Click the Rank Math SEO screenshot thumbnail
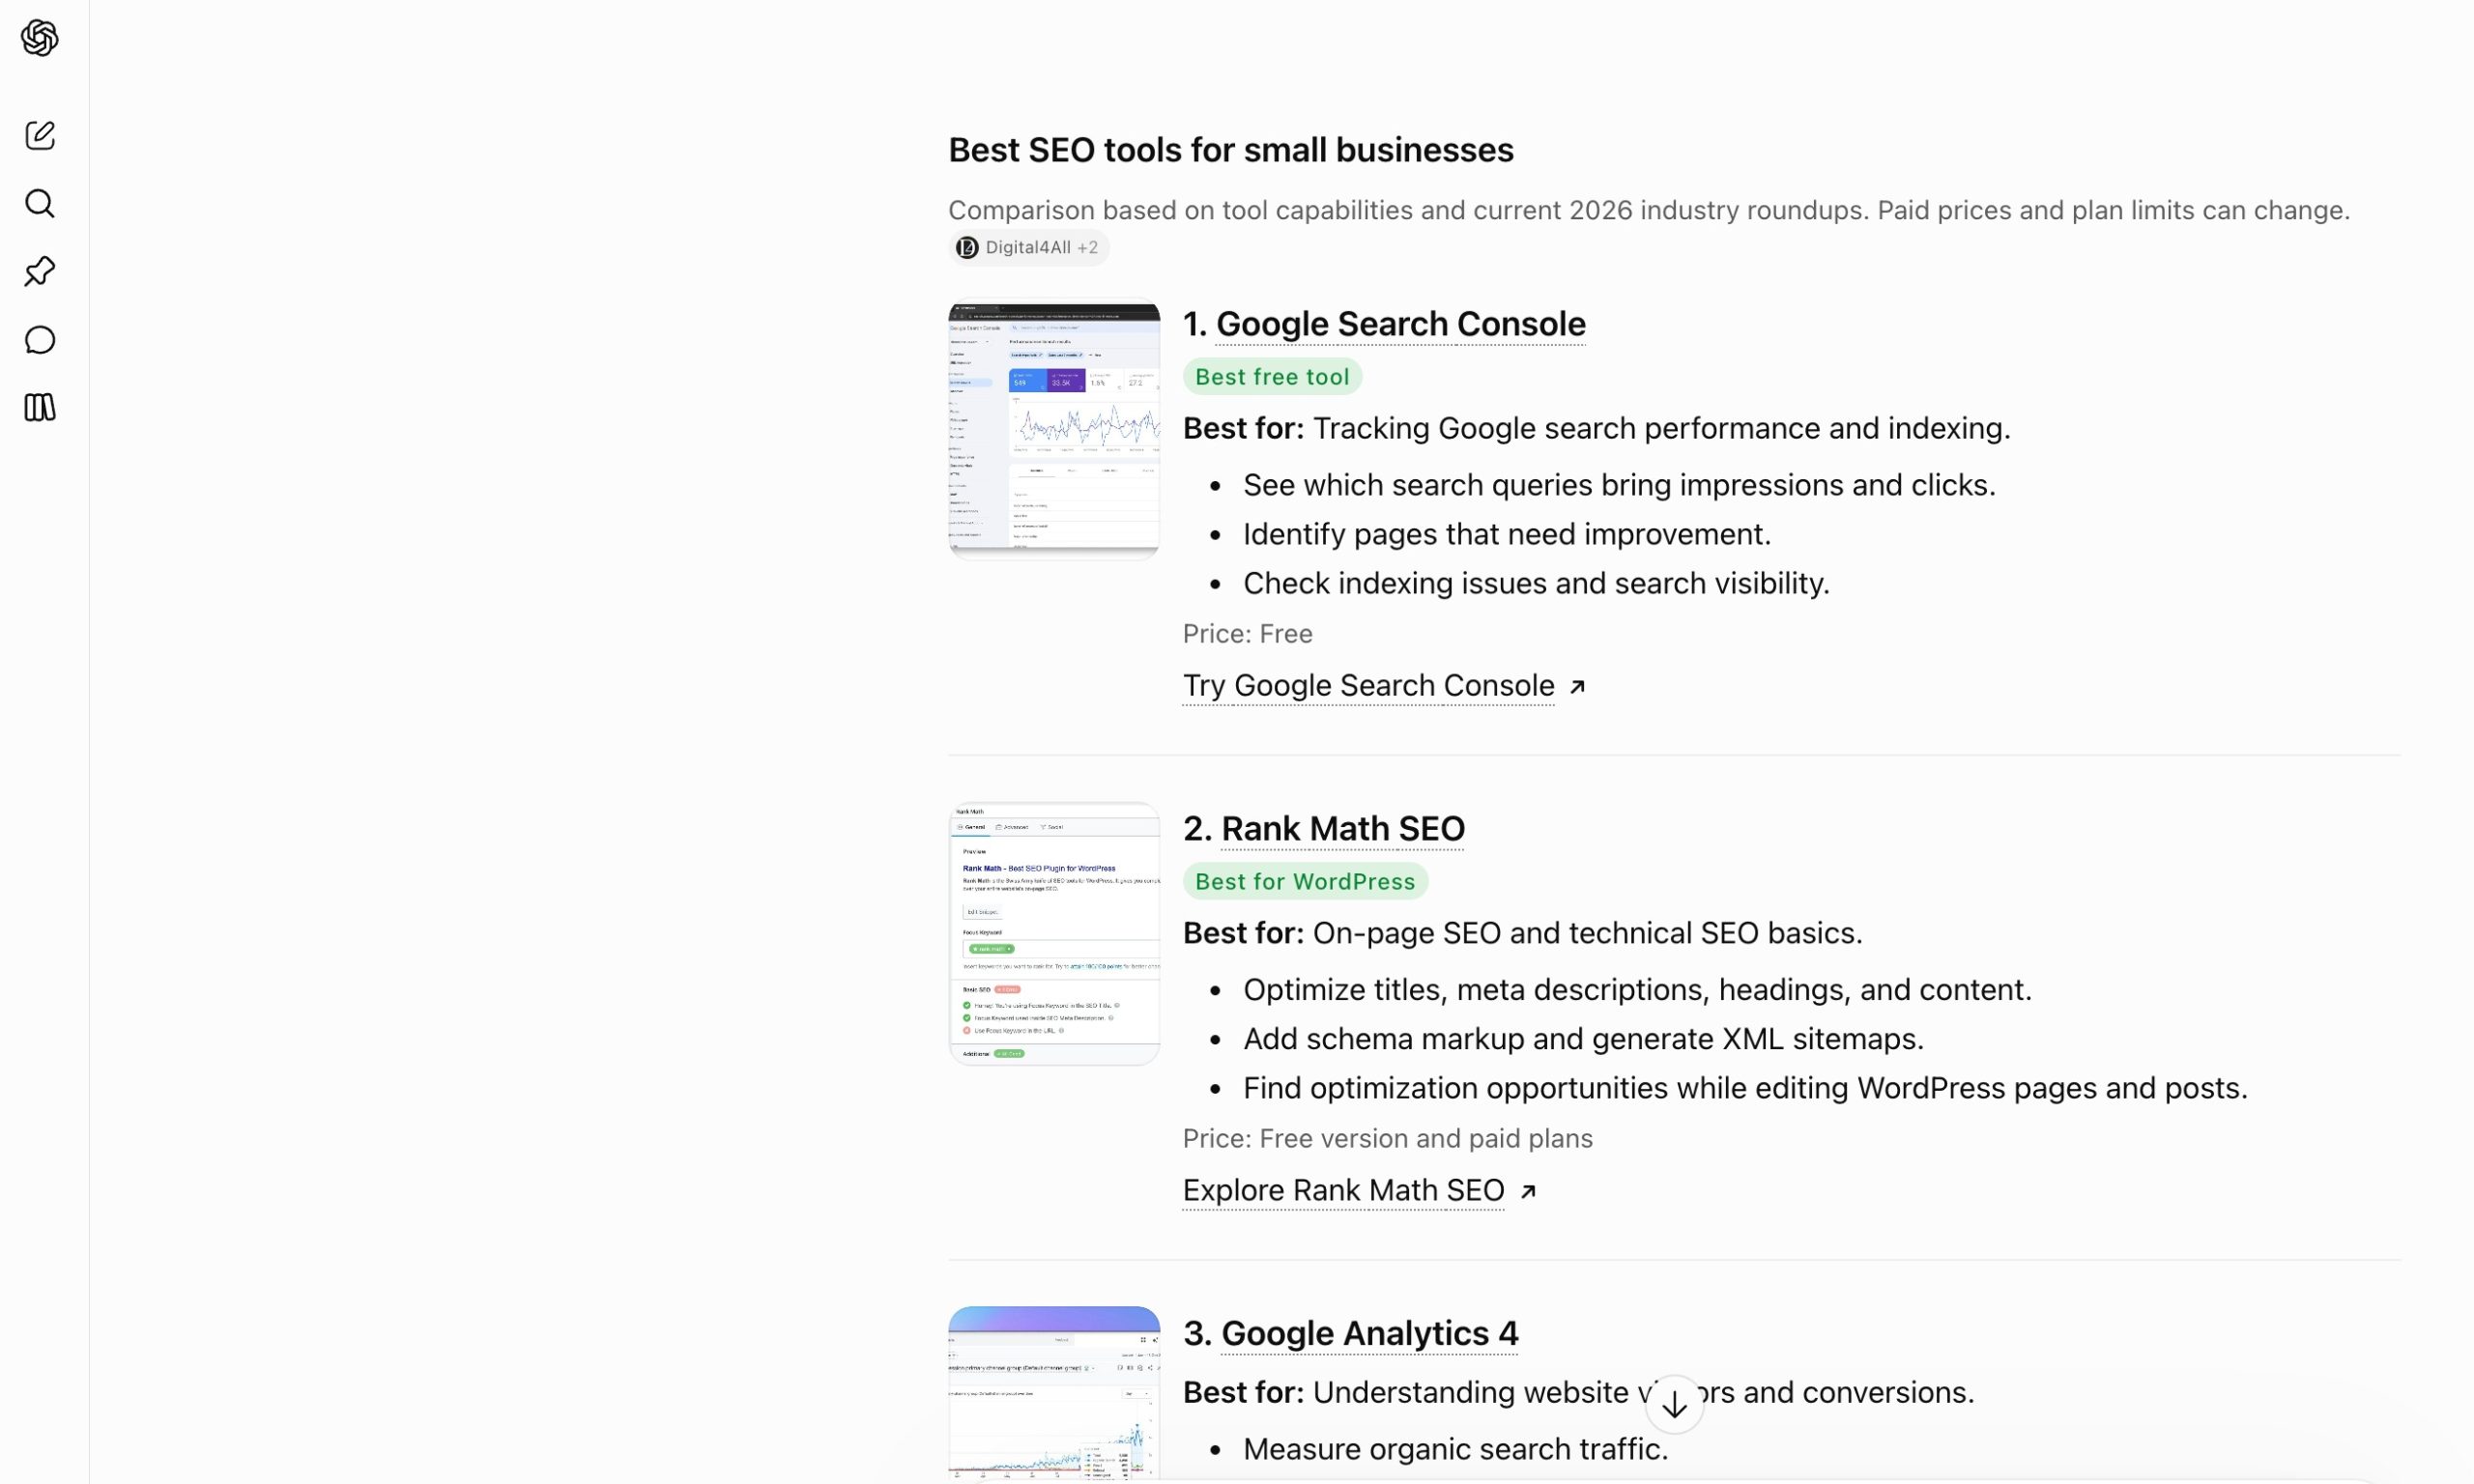The image size is (2474, 1484). [1054, 933]
